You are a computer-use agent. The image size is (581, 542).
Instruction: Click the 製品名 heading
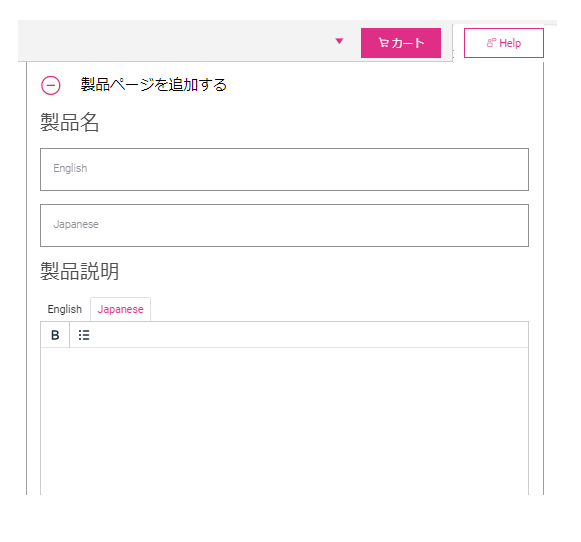(70, 123)
